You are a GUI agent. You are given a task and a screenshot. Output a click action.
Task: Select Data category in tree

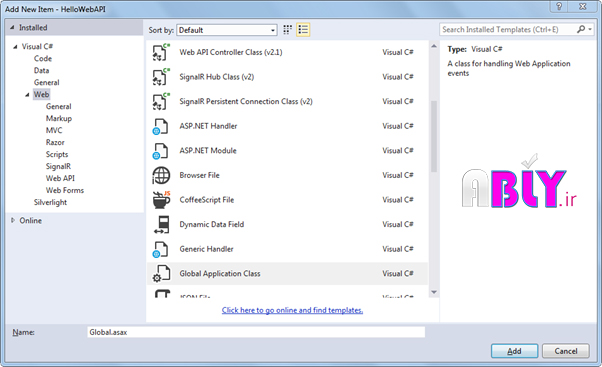pos(41,70)
